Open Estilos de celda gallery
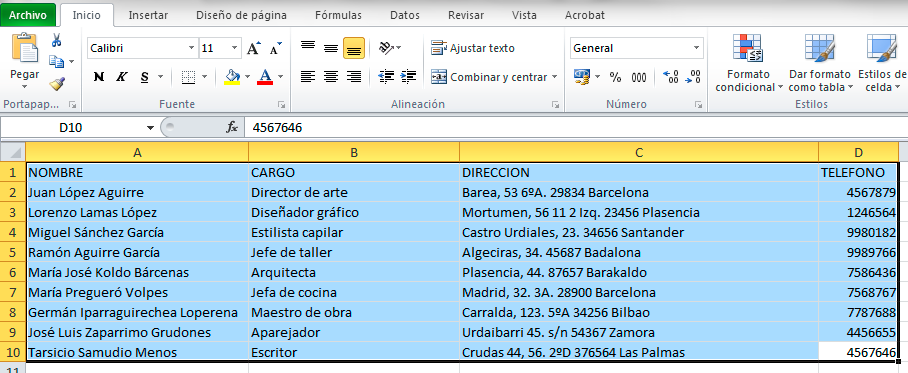Screen dimensions: 908x373 [882, 63]
